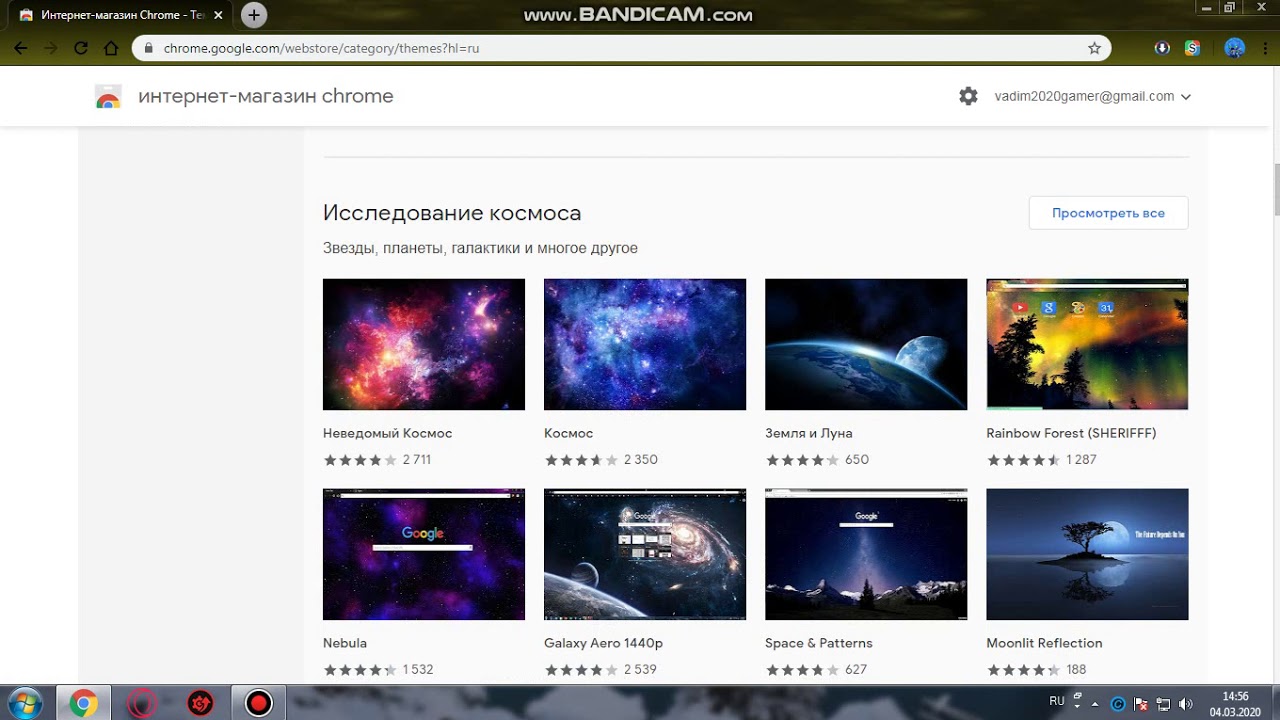Click the Moonlit Reflection title
The height and width of the screenshot is (720, 1280).
click(1044, 643)
